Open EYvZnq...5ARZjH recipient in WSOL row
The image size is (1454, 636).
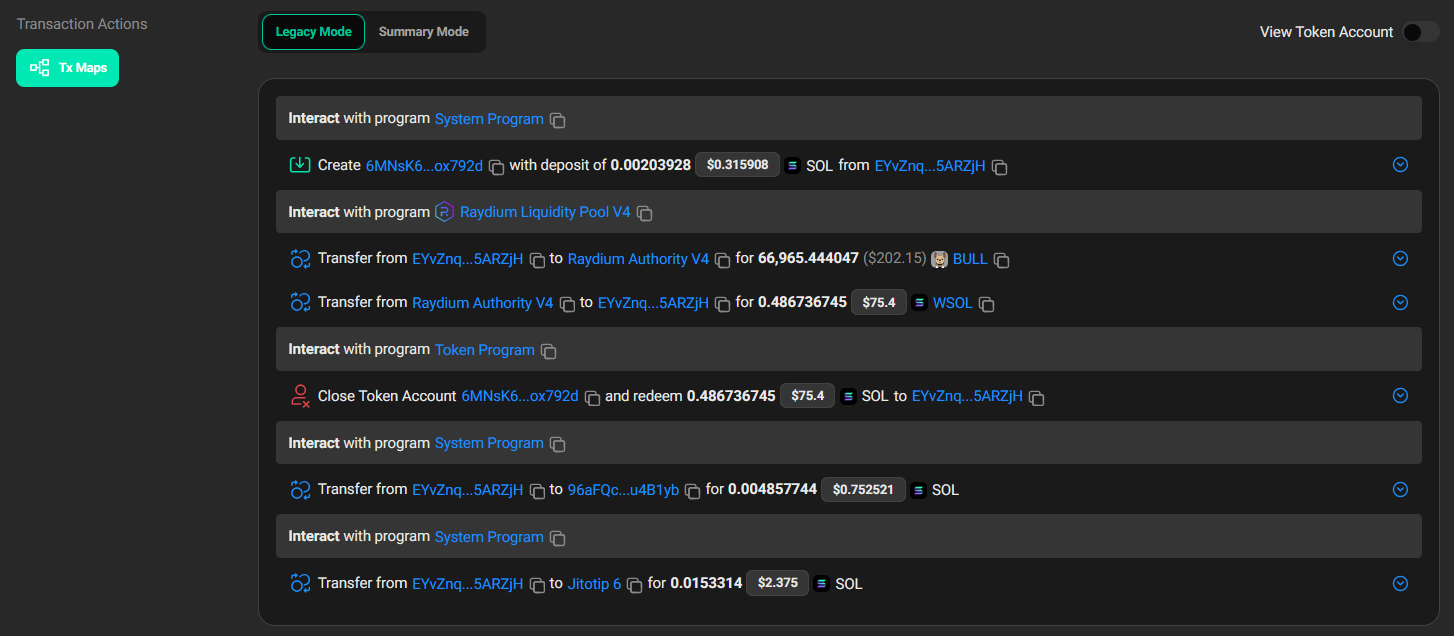(653, 302)
